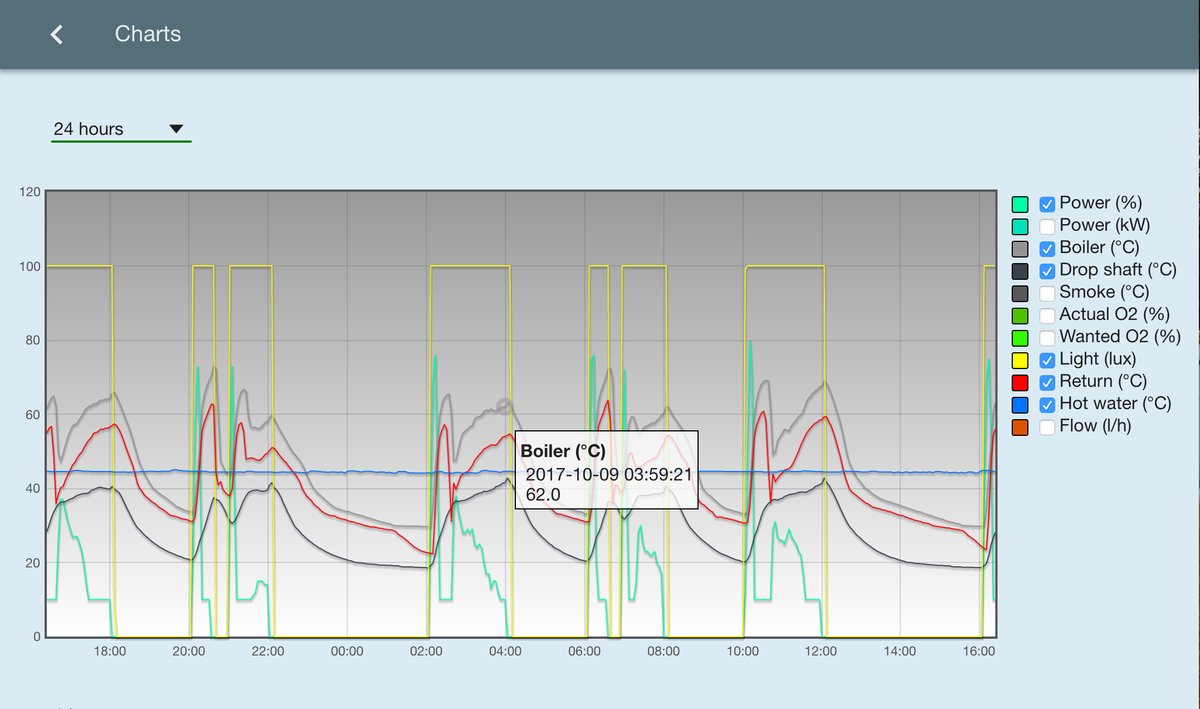Viewport: 1200px width, 709px height.
Task: Go back using the arrow icon
Action: (x=57, y=34)
